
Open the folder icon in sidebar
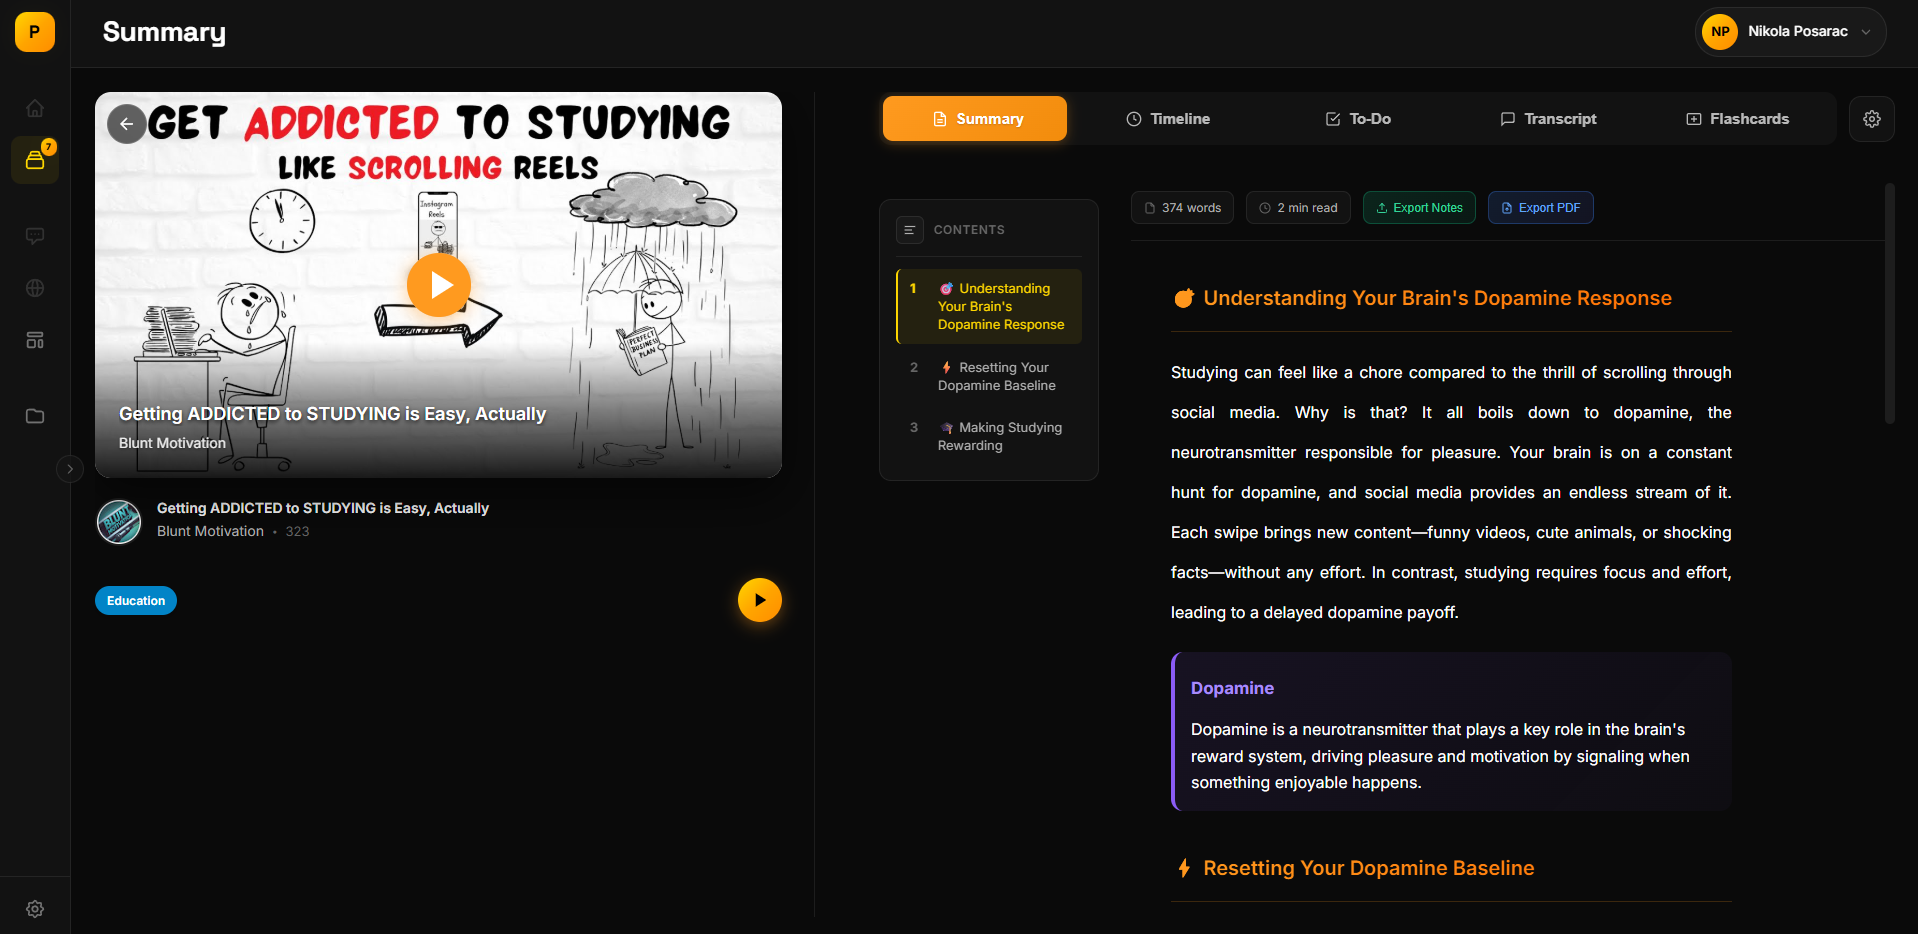coord(35,416)
